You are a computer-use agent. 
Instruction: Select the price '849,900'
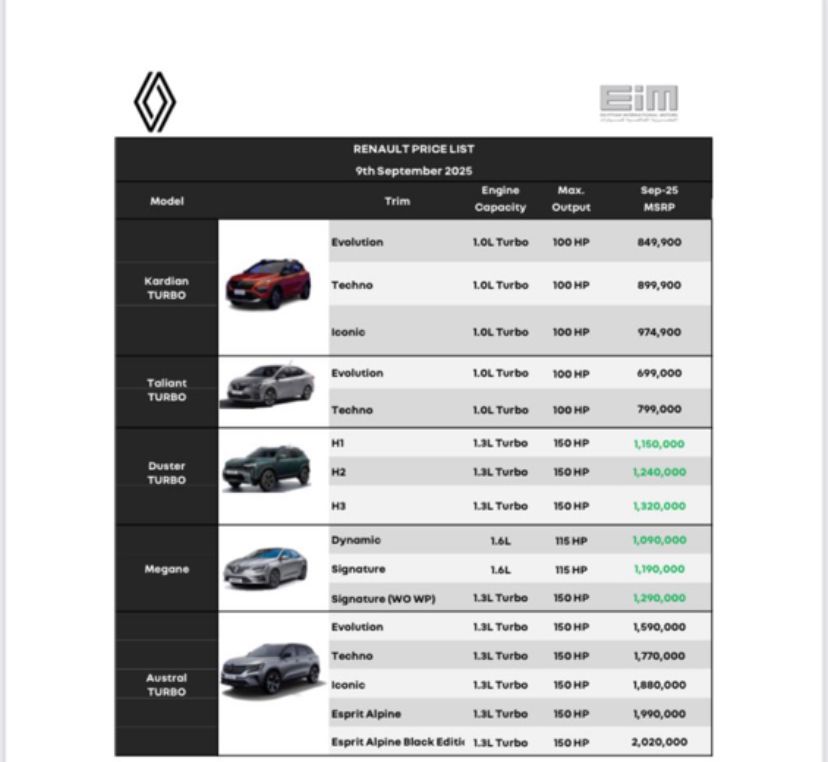(x=659, y=242)
